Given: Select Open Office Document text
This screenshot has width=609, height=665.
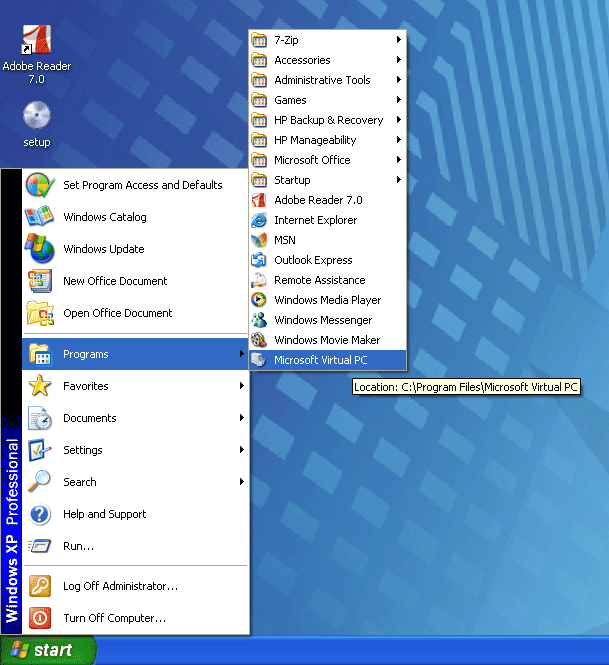Looking at the screenshot, I should pos(117,313).
